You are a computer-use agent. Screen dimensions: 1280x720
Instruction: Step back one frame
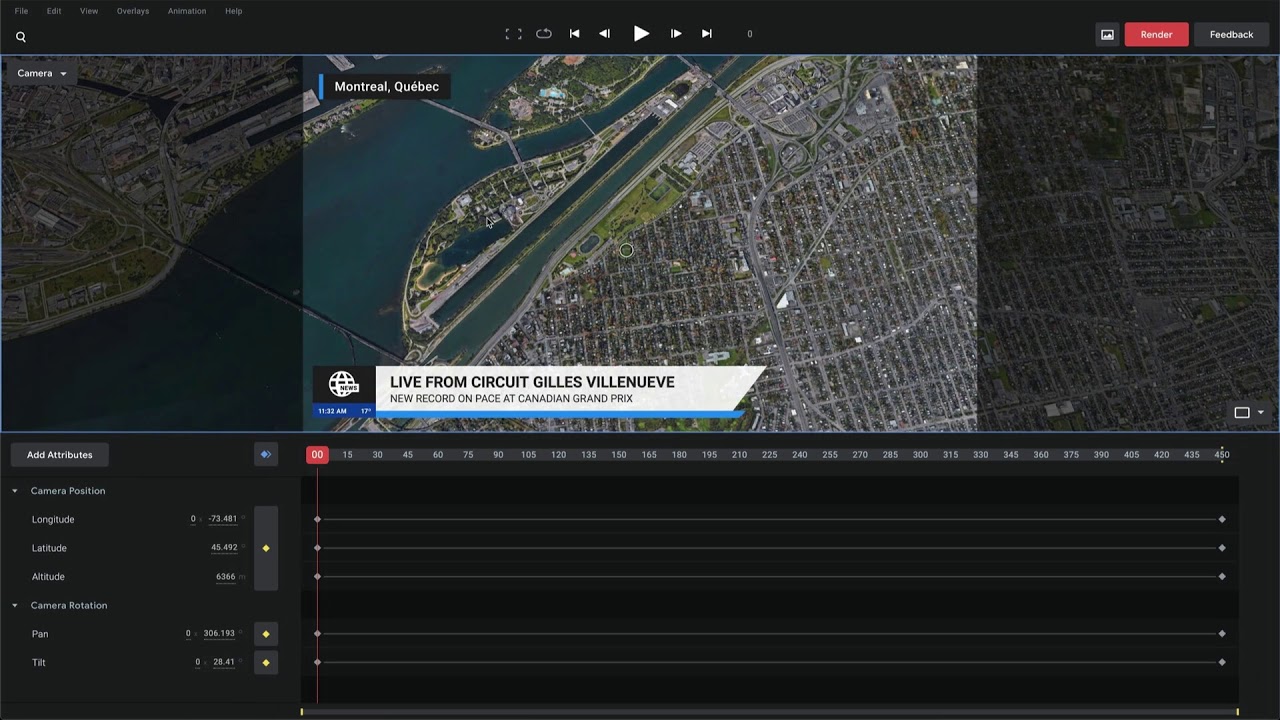(604, 33)
